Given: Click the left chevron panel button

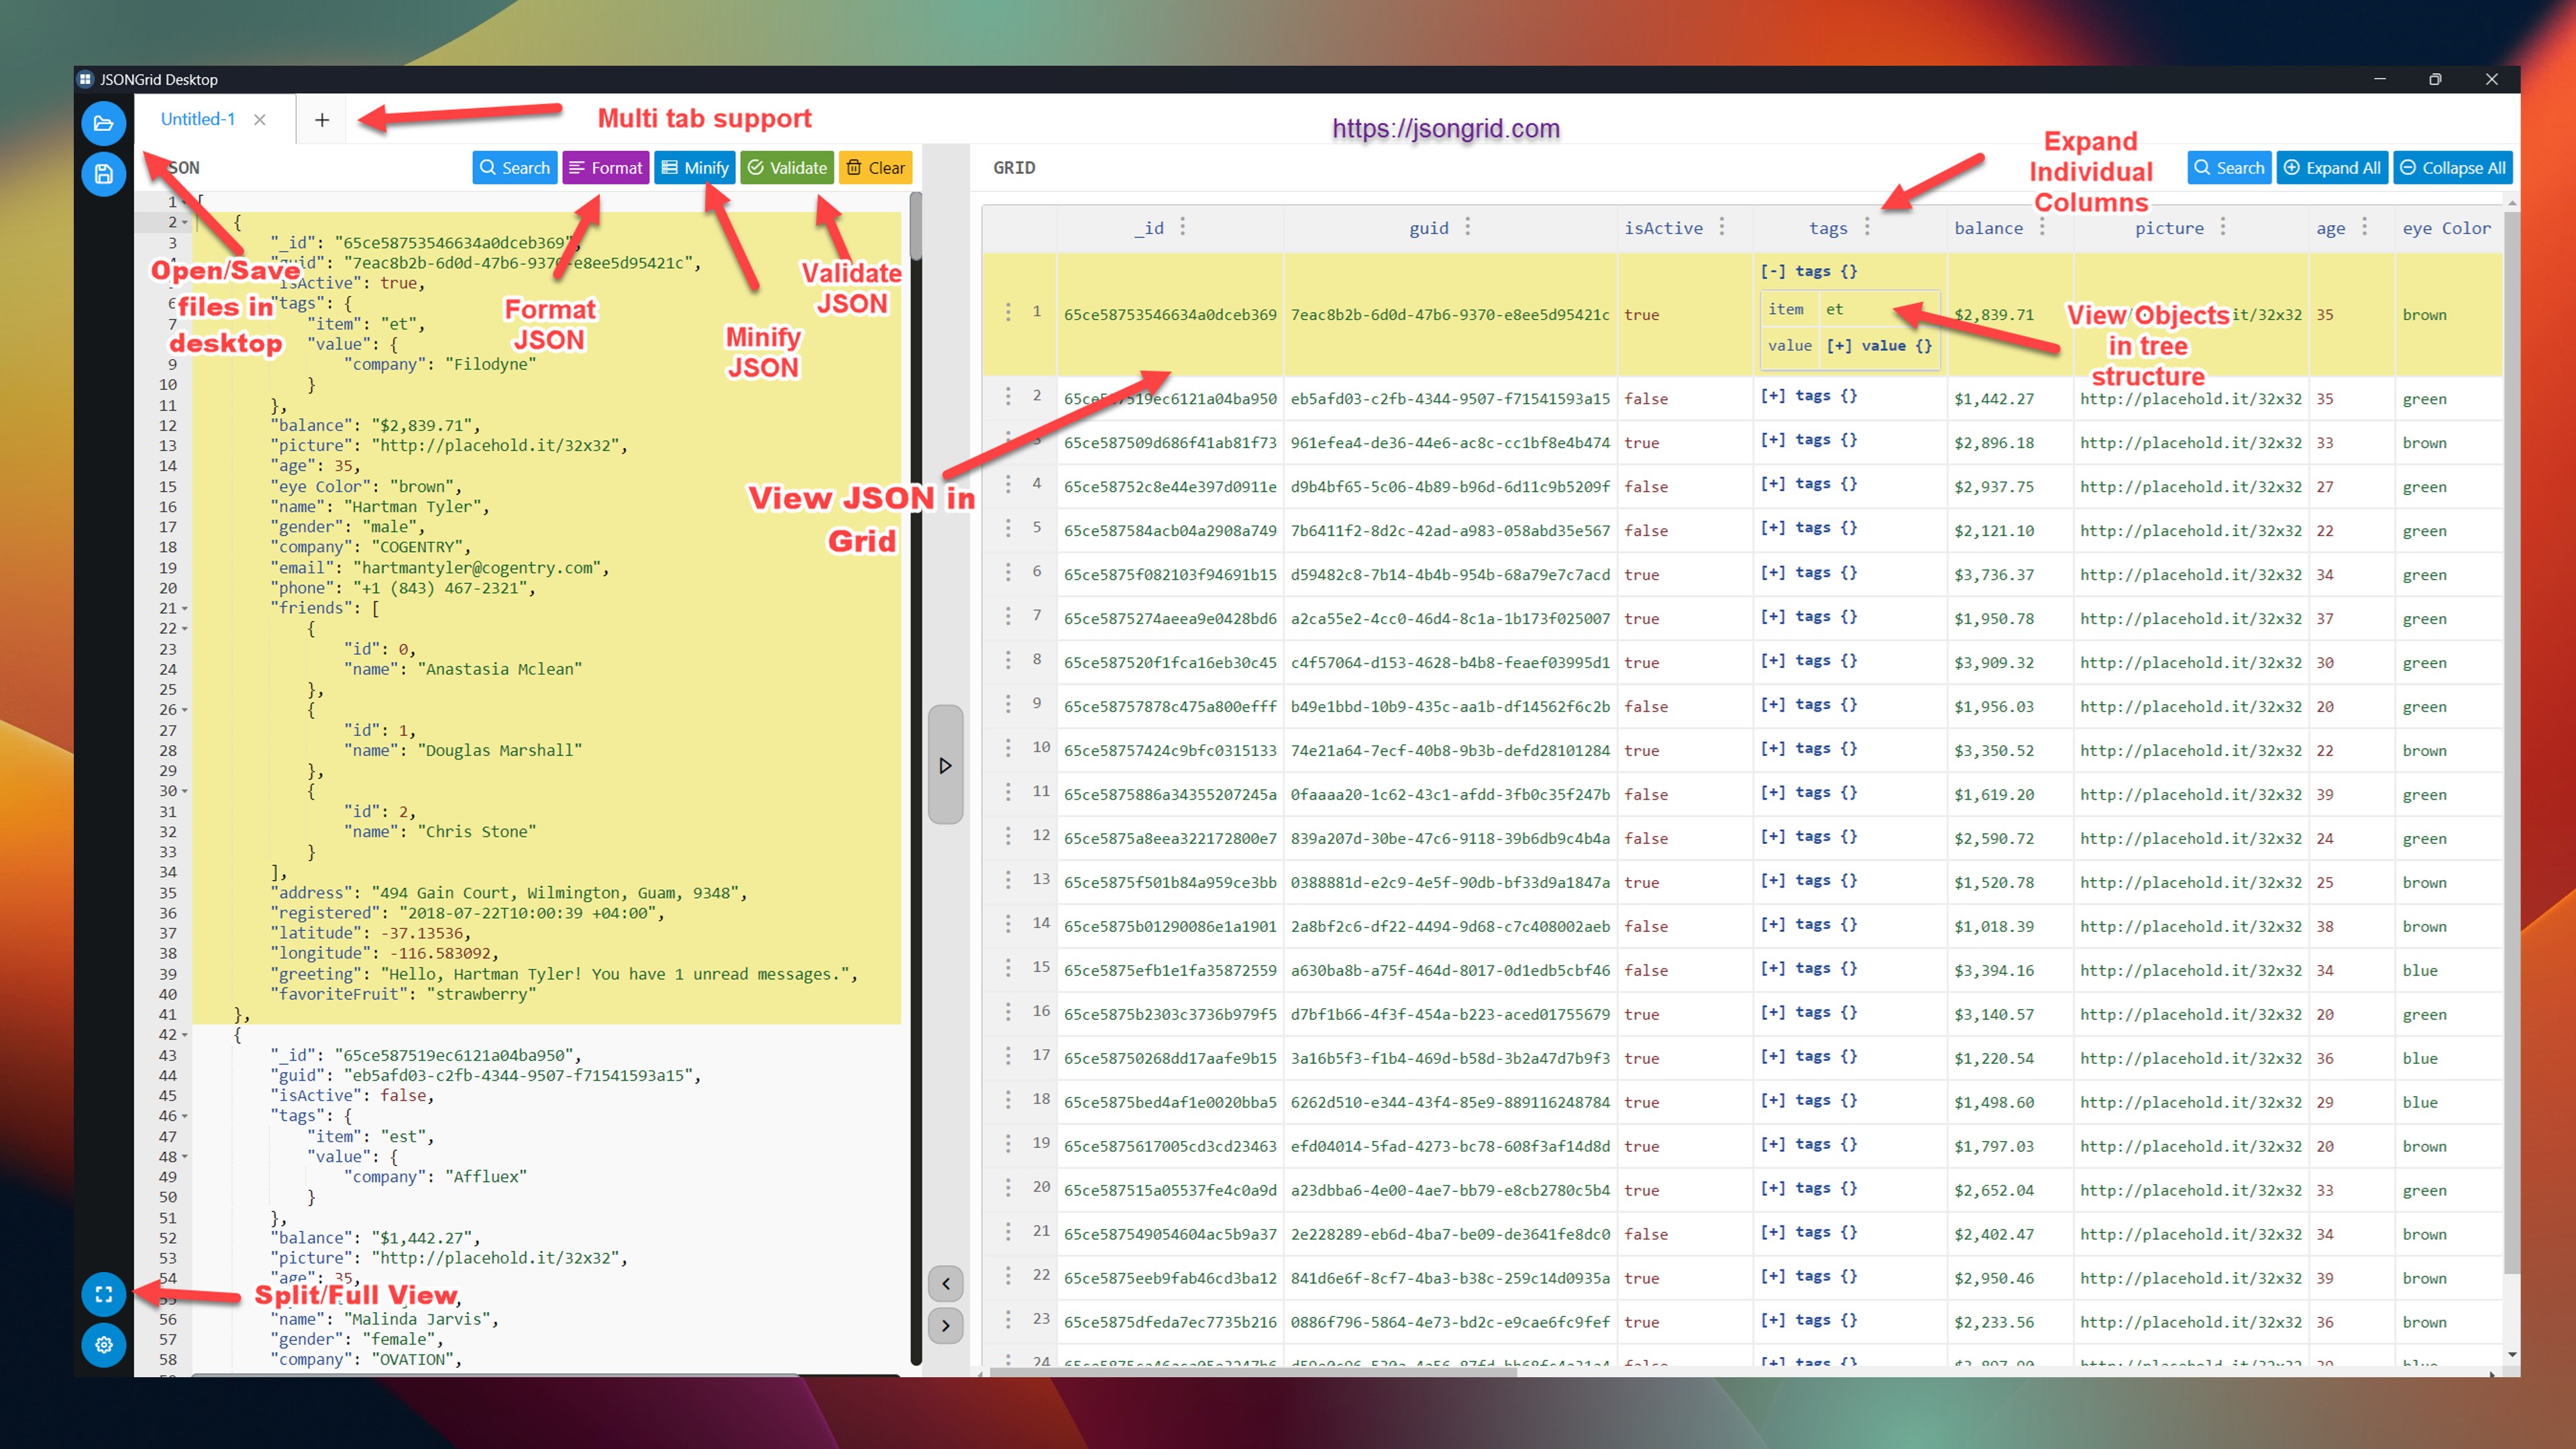Looking at the screenshot, I should pos(945,1284).
